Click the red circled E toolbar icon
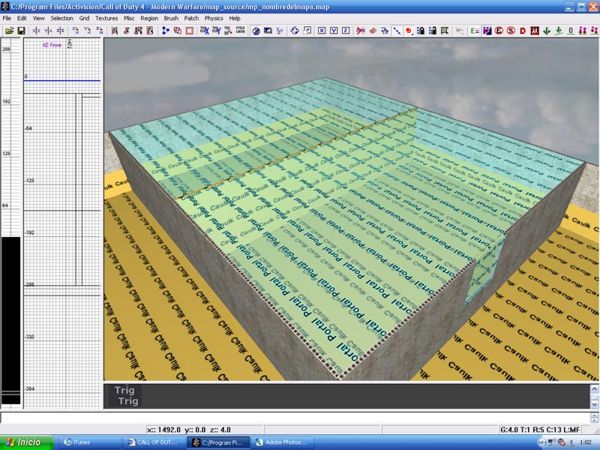The width and height of the screenshot is (600, 450). pos(499,31)
